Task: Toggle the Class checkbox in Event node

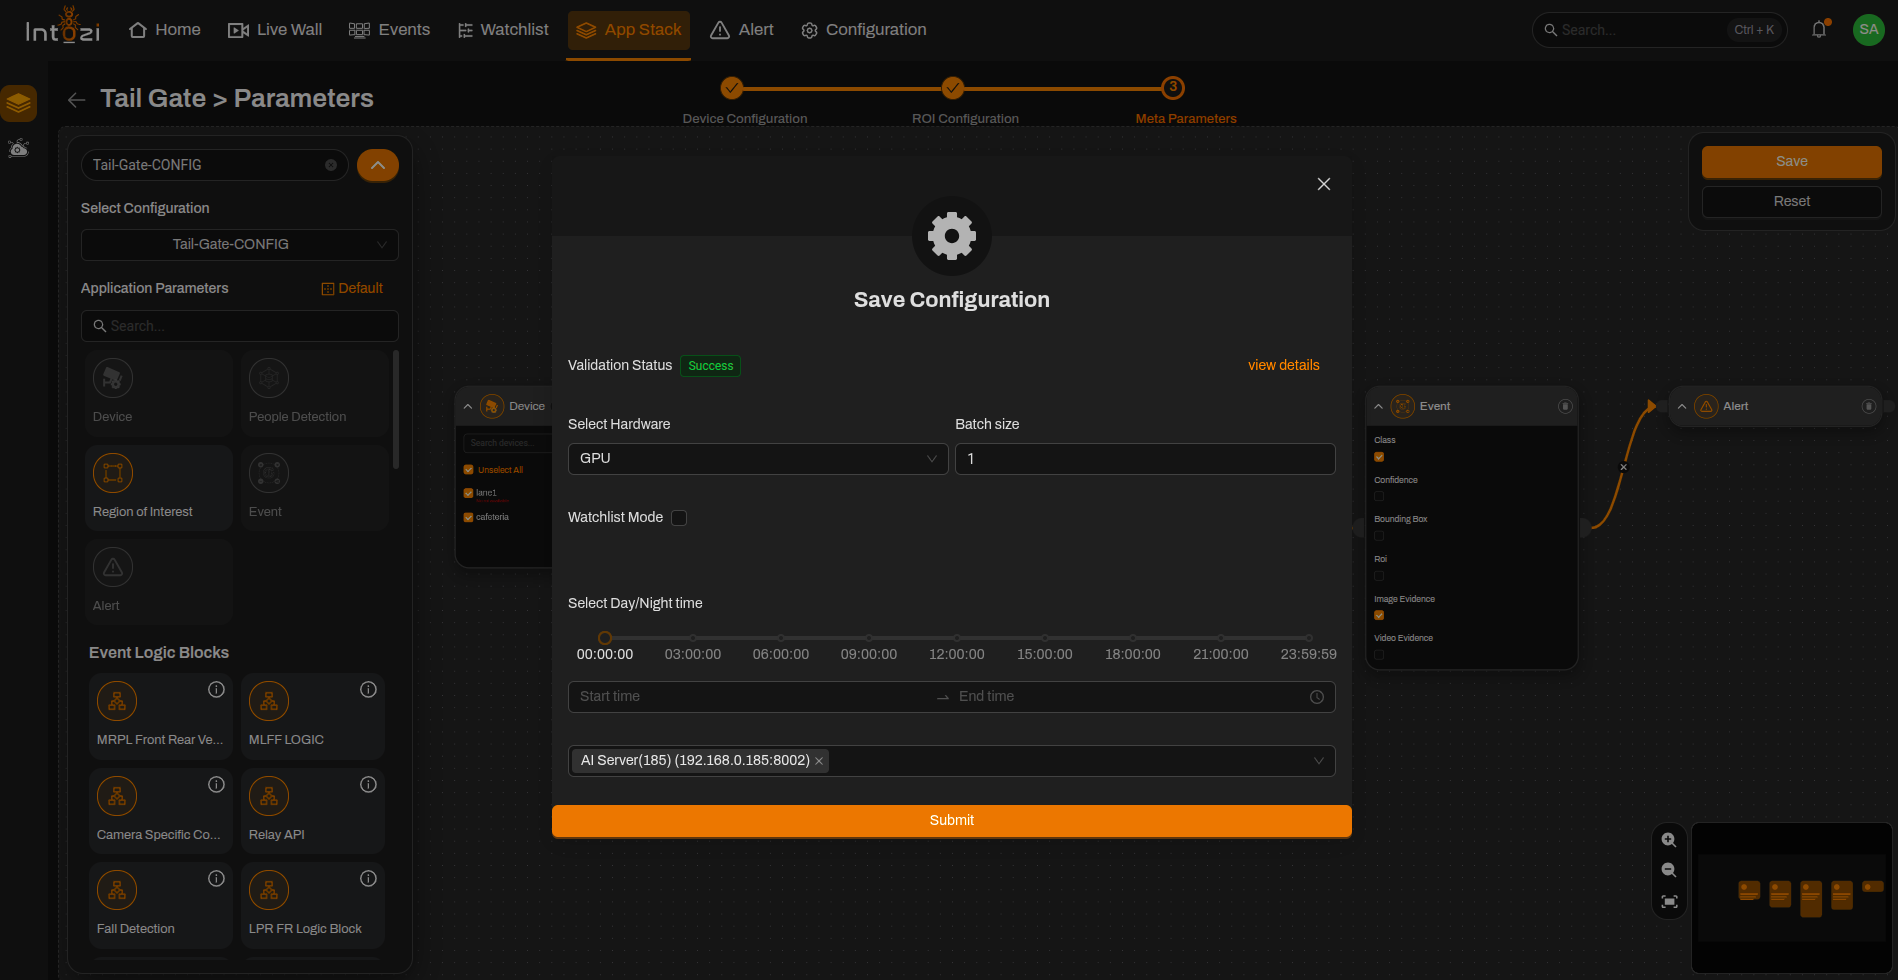Action: (x=1379, y=457)
